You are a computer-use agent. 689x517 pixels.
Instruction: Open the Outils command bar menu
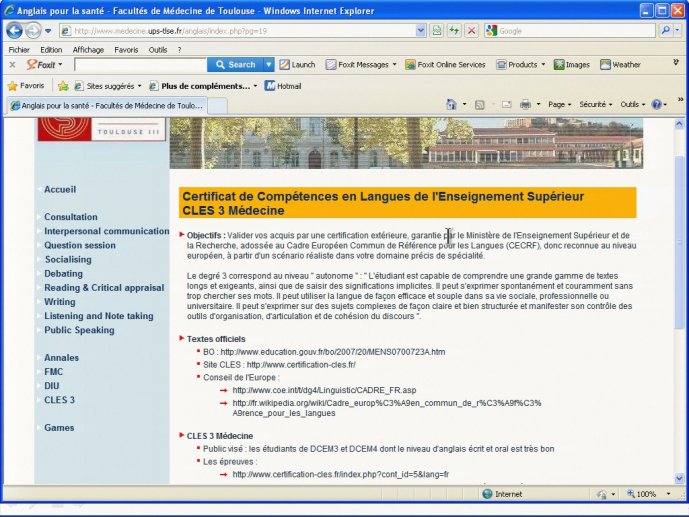[632, 105]
